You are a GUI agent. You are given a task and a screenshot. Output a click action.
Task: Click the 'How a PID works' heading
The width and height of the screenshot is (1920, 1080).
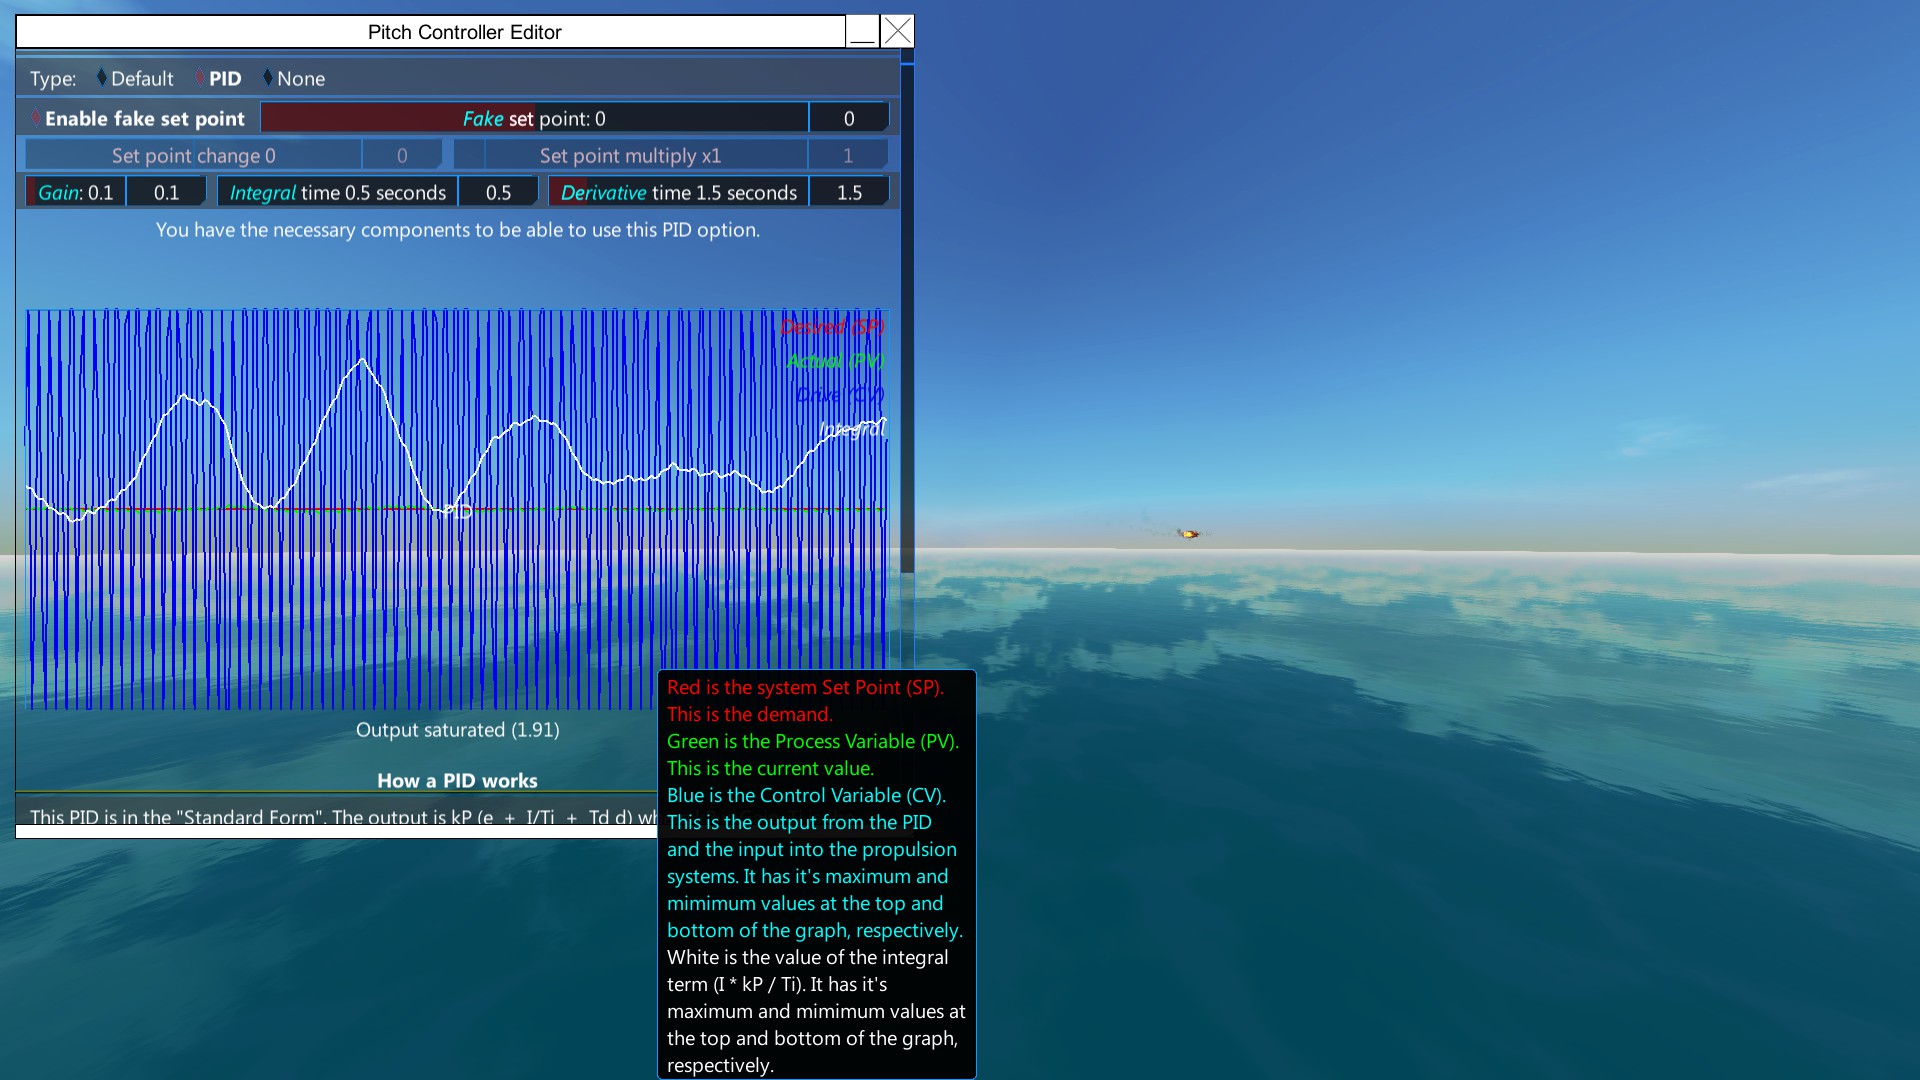click(x=457, y=781)
